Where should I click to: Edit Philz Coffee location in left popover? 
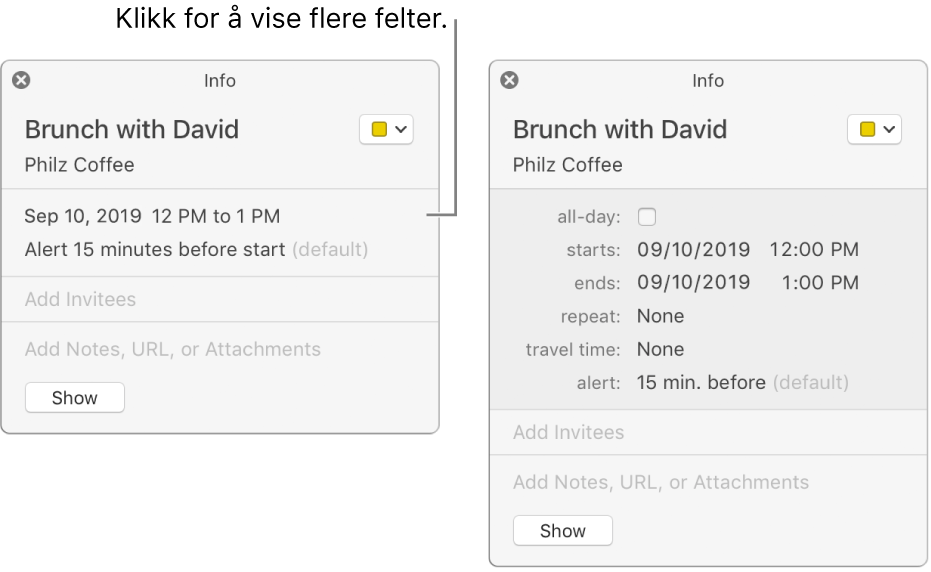coord(80,165)
